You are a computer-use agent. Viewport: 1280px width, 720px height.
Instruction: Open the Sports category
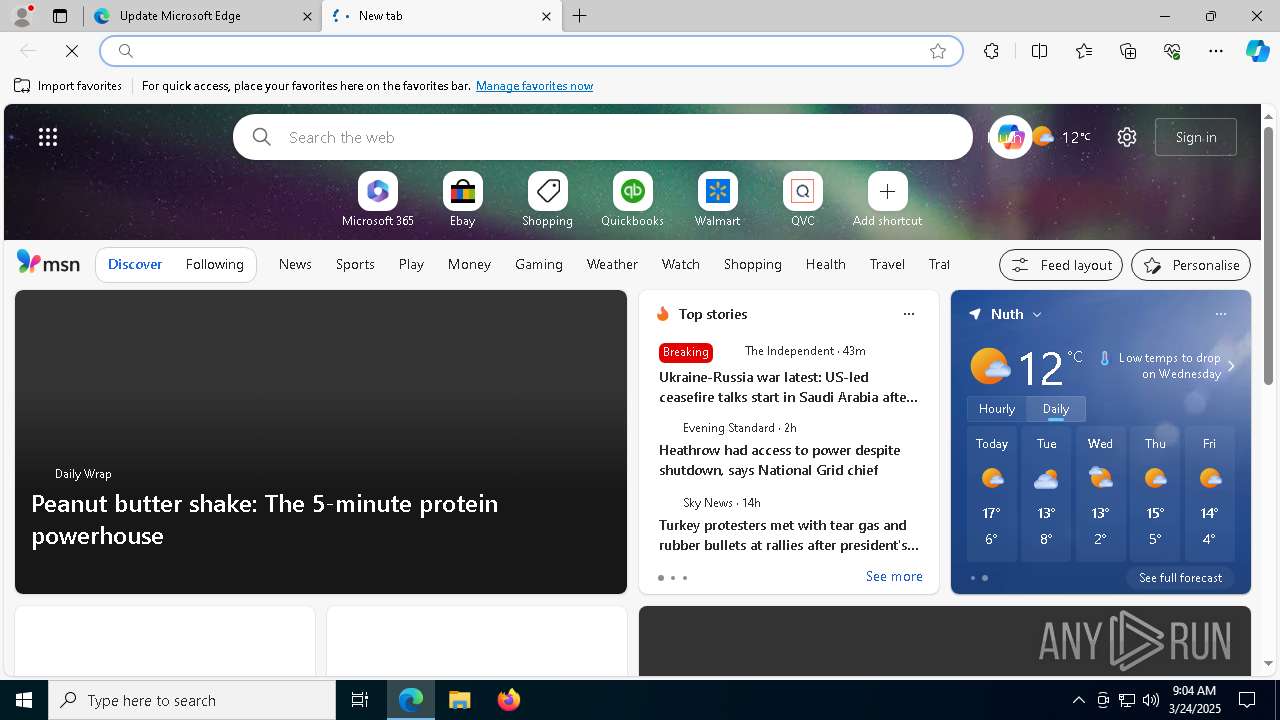tap(355, 264)
